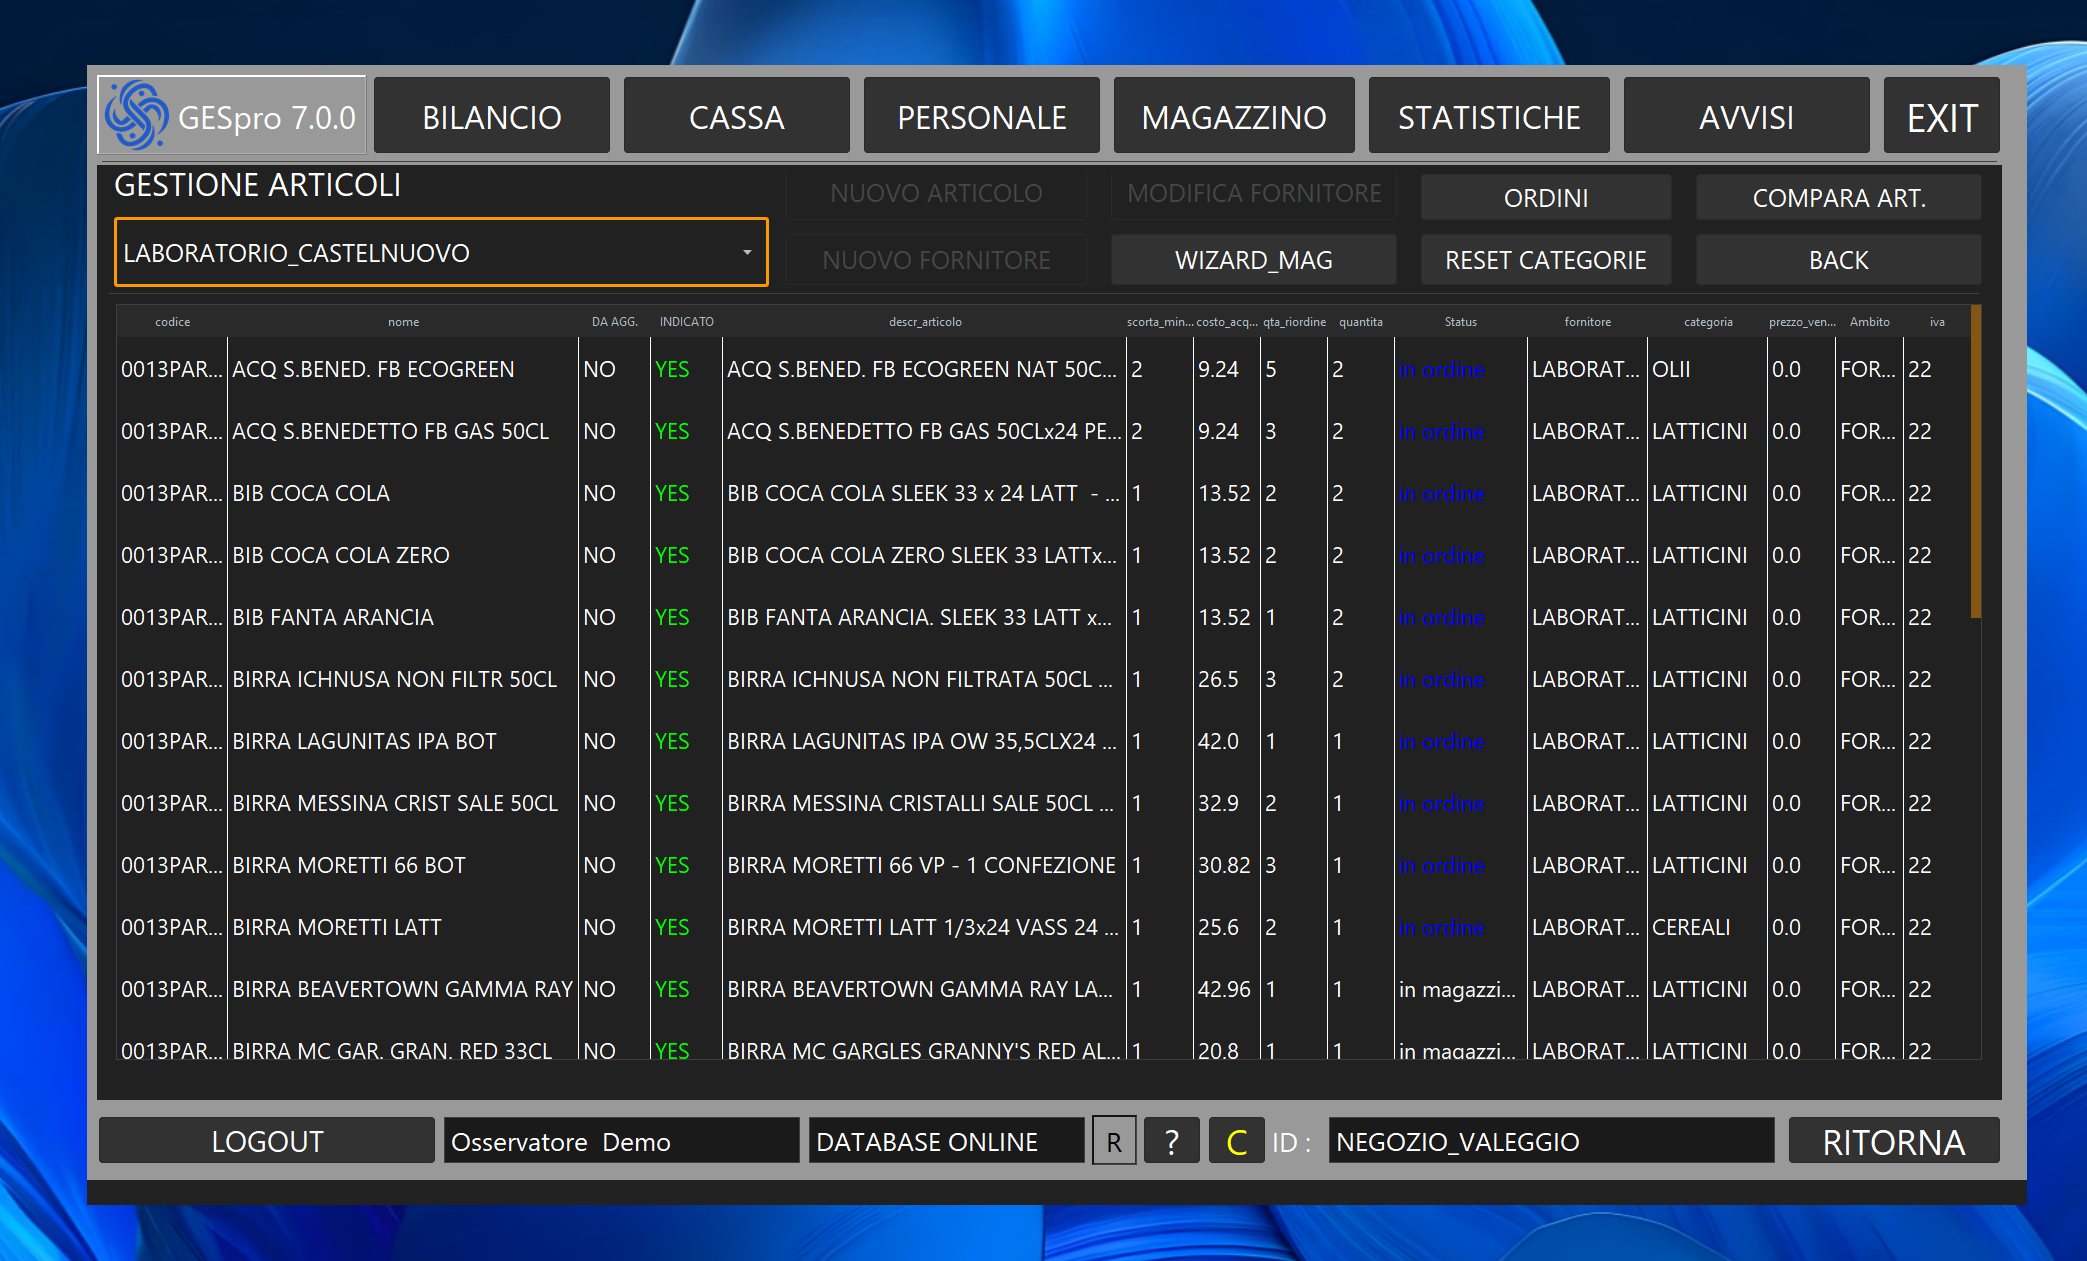Image resolution: width=2087 pixels, height=1261 pixels.
Task: Click the 42.0 cost in LAGUNITAS row
Action: tap(1226, 741)
